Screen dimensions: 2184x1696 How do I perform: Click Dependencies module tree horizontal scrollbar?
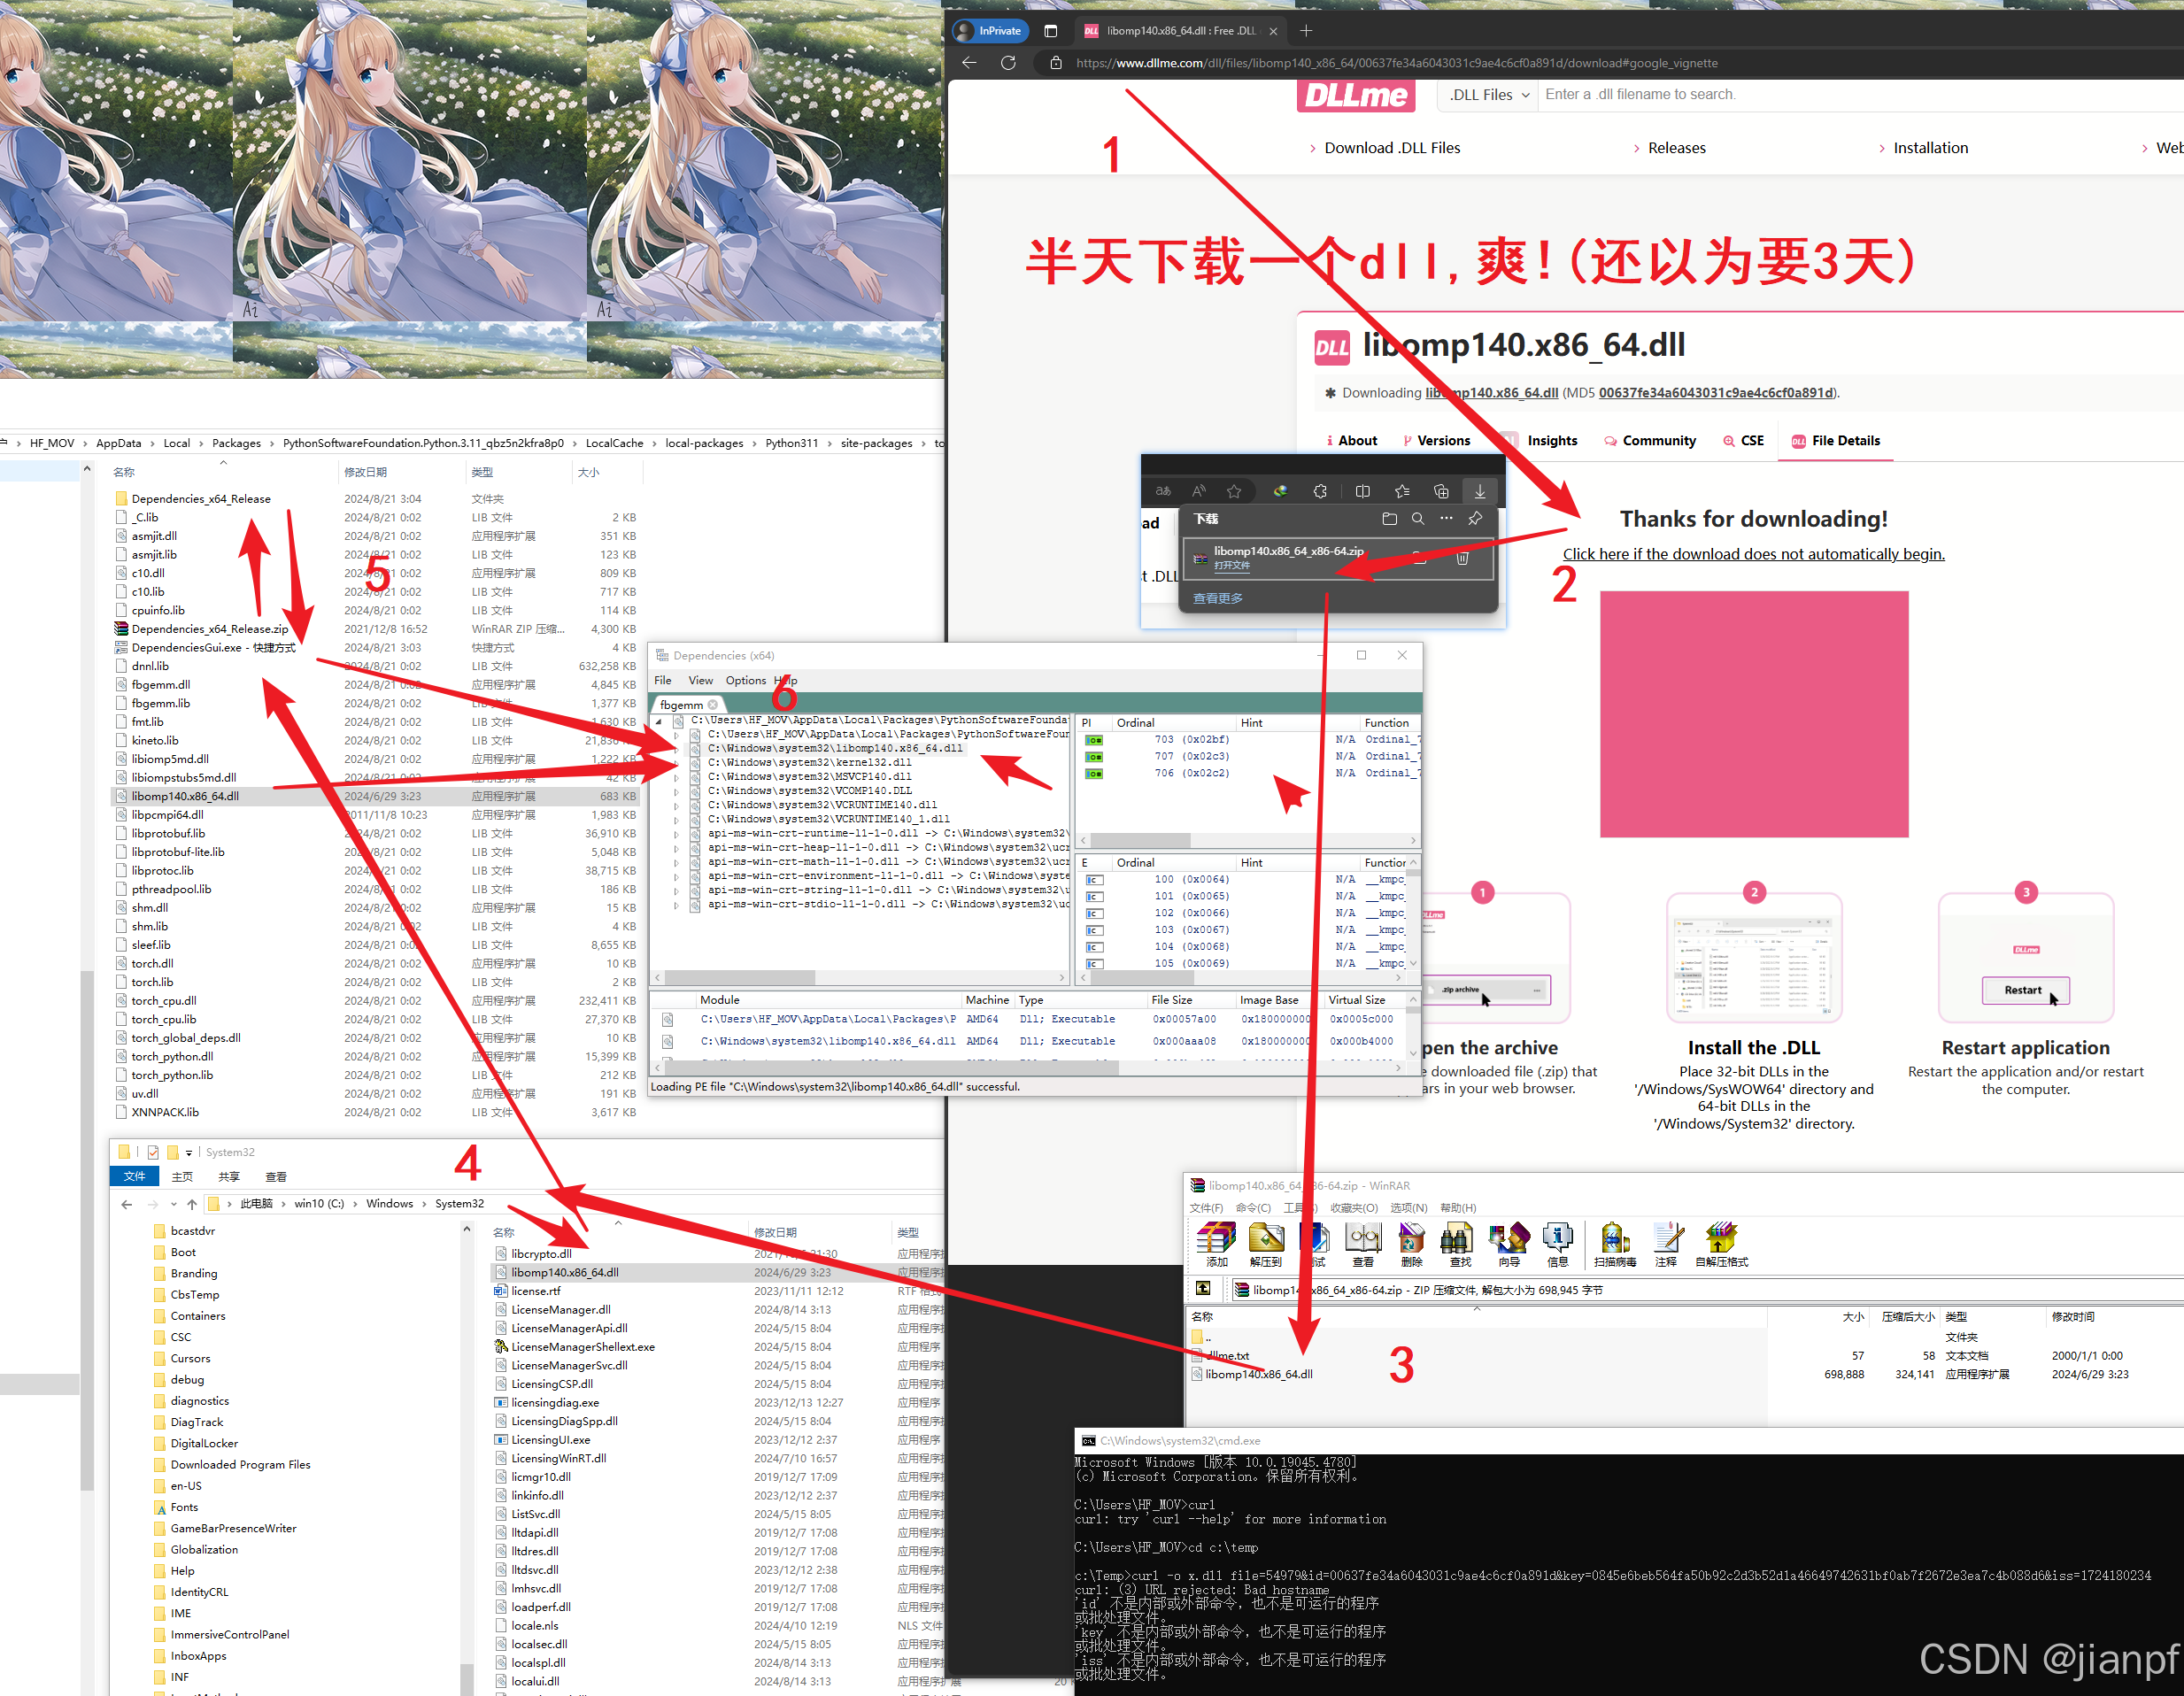(x=740, y=977)
